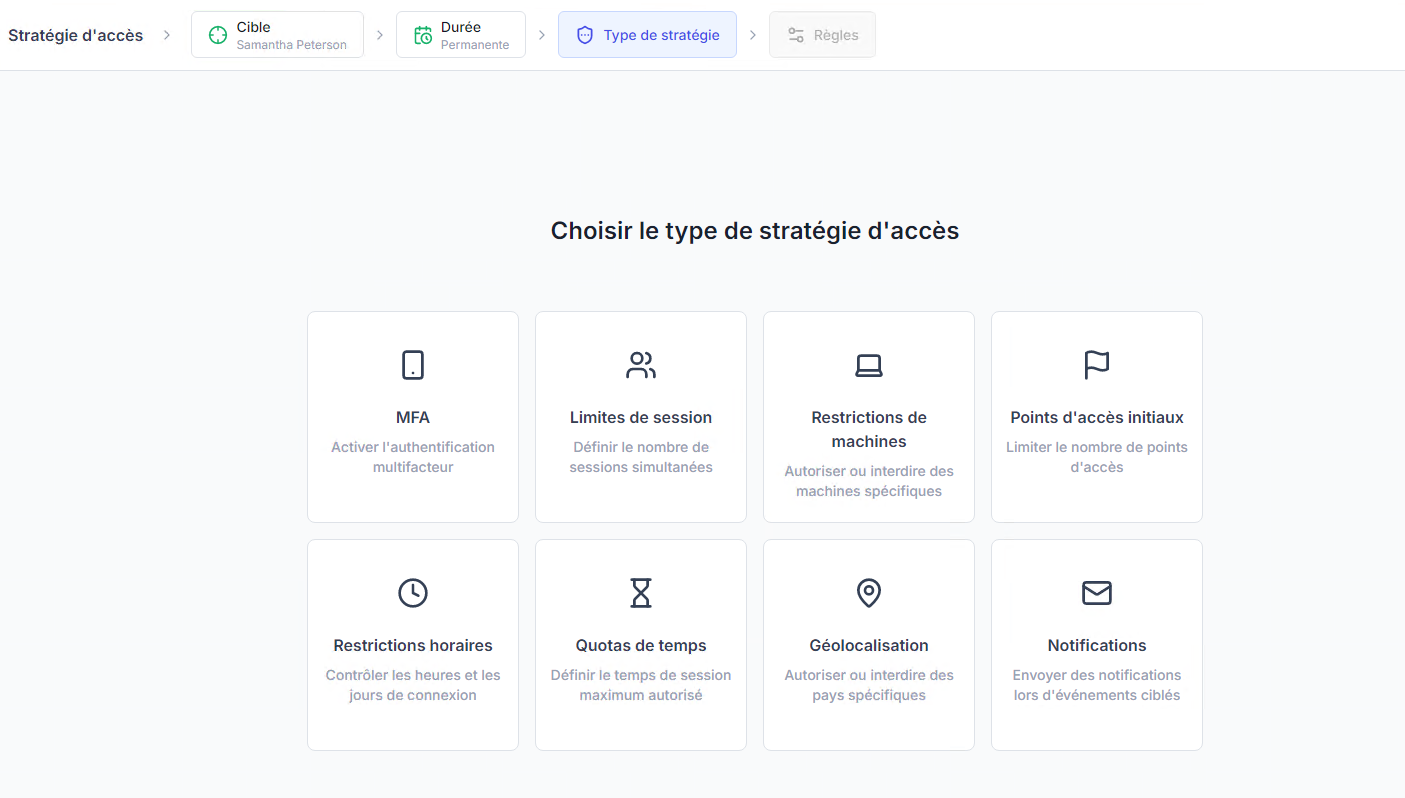
Task: Click the Règles step in breadcrumb
Action: (822, 35)
